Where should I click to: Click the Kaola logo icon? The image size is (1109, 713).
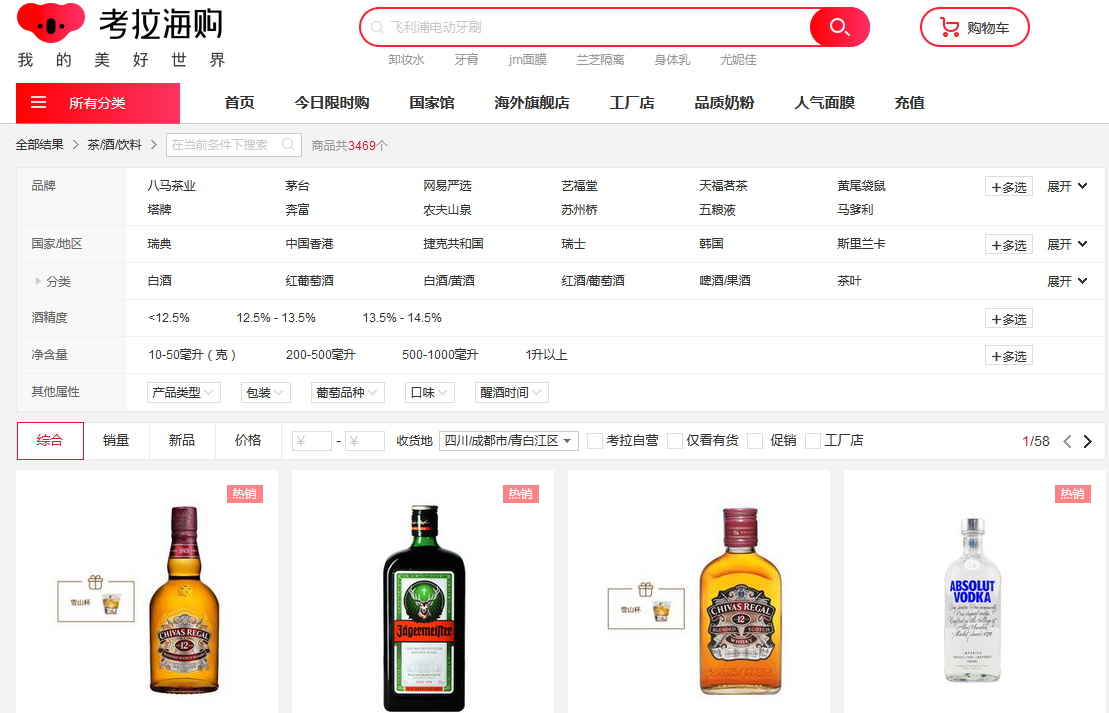(51, 22)
